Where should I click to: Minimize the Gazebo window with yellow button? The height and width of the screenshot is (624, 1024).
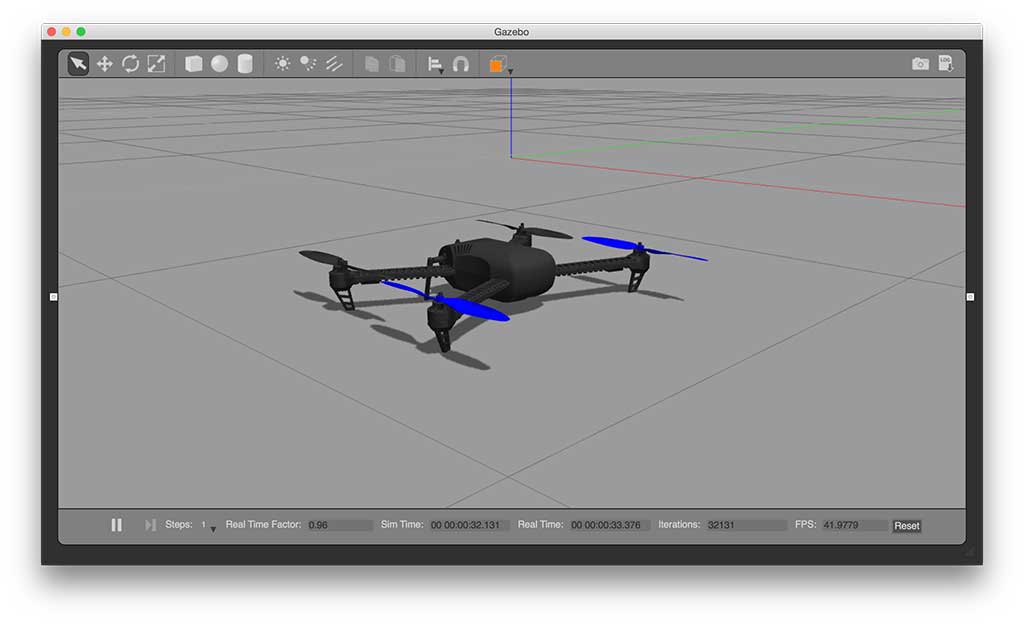coord(66,31)
